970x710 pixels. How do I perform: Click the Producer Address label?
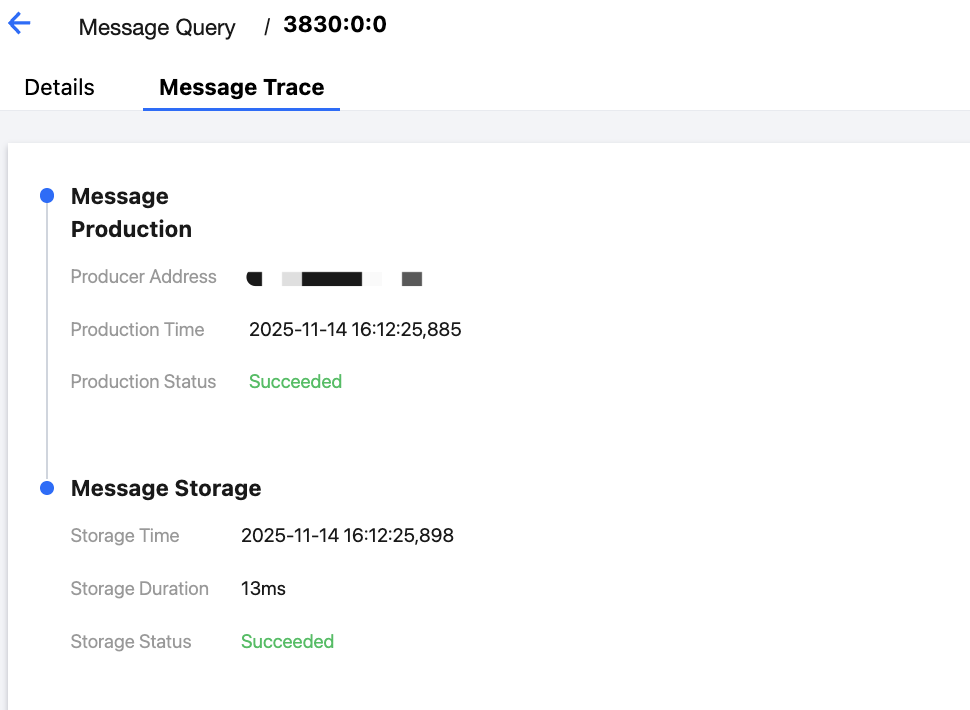pos(143,277)
